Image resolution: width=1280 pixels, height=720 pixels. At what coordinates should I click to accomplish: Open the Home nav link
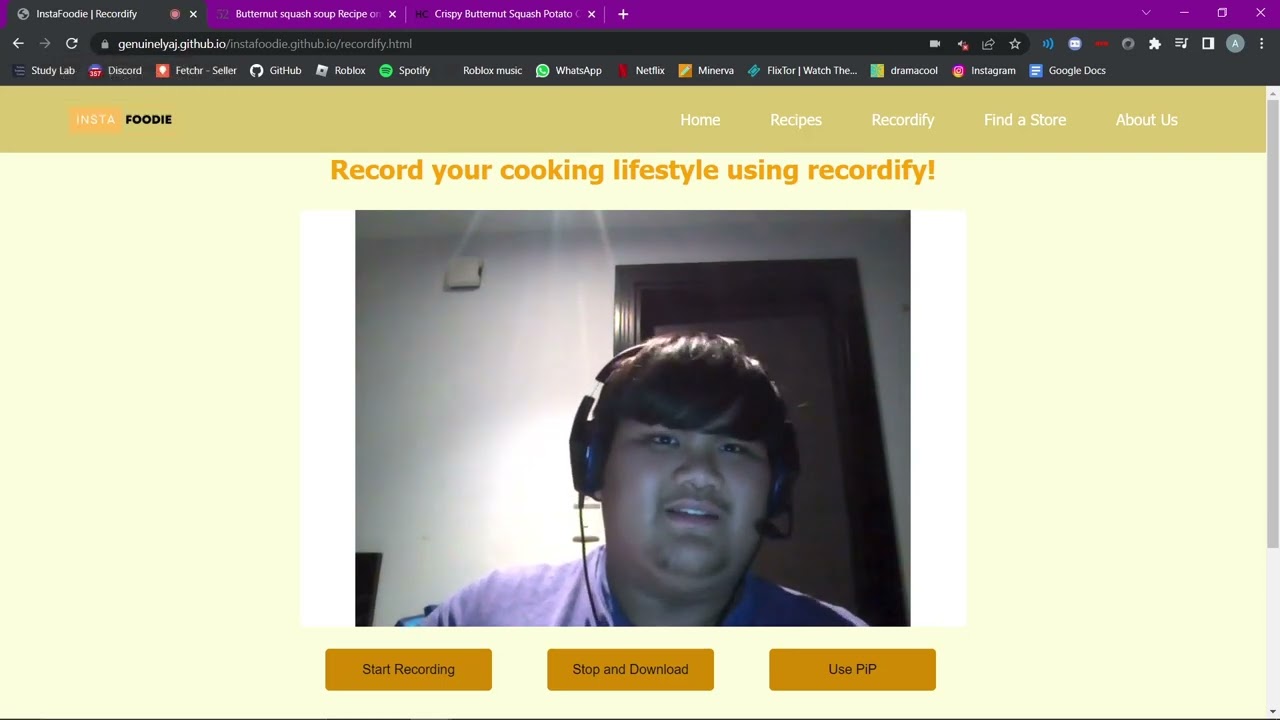tap(700, 120)
